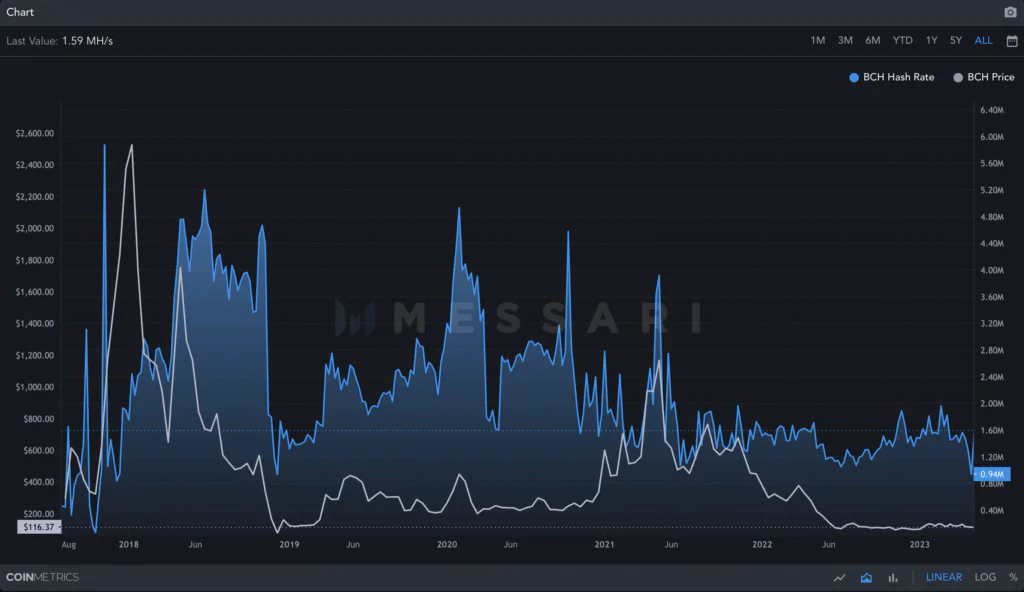Viewport: 1024px width, 592px height.
Task: Click the 0.40M hash rate axis label
Action: pyautogui.click(x=991, y=510)
